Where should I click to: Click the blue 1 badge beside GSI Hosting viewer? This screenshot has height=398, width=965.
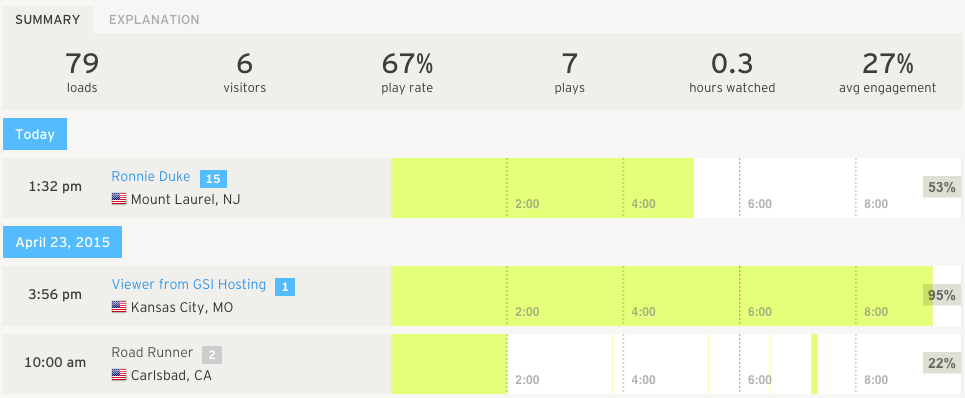click(x=285, y=287)
